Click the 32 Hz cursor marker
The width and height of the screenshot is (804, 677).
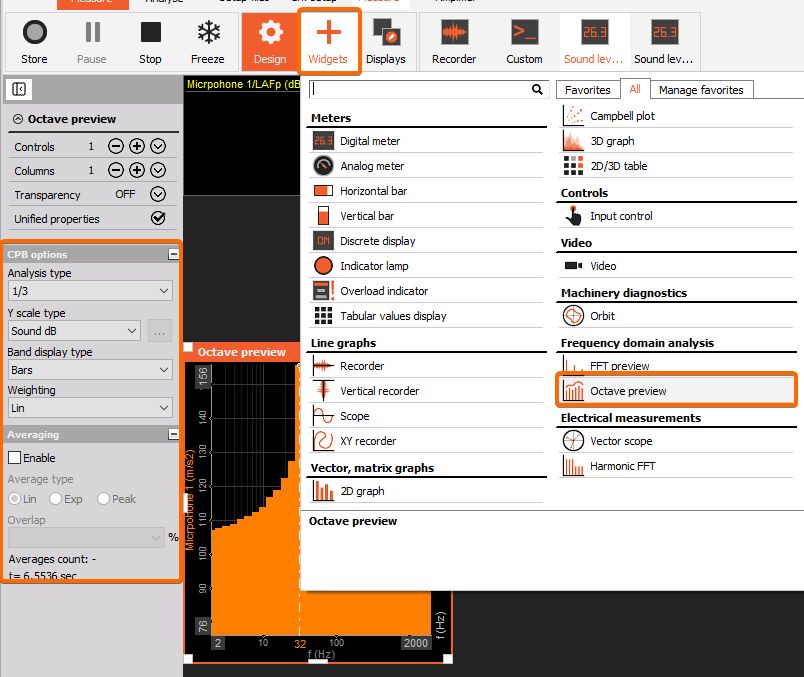(300, 644)
